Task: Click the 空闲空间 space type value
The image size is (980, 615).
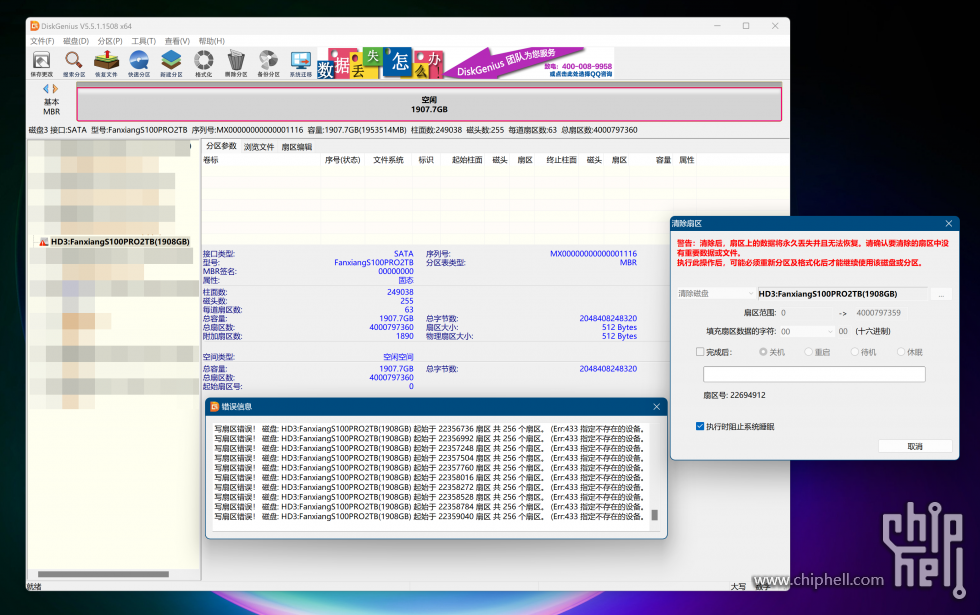Action: (x=398, y=357)
